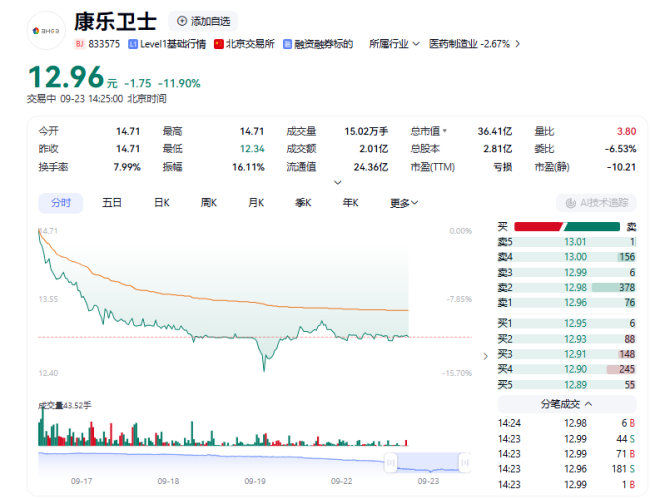Expand more quote details chevron below stats
The height and width of the screenshot is (499, 650).
[337, 183]
